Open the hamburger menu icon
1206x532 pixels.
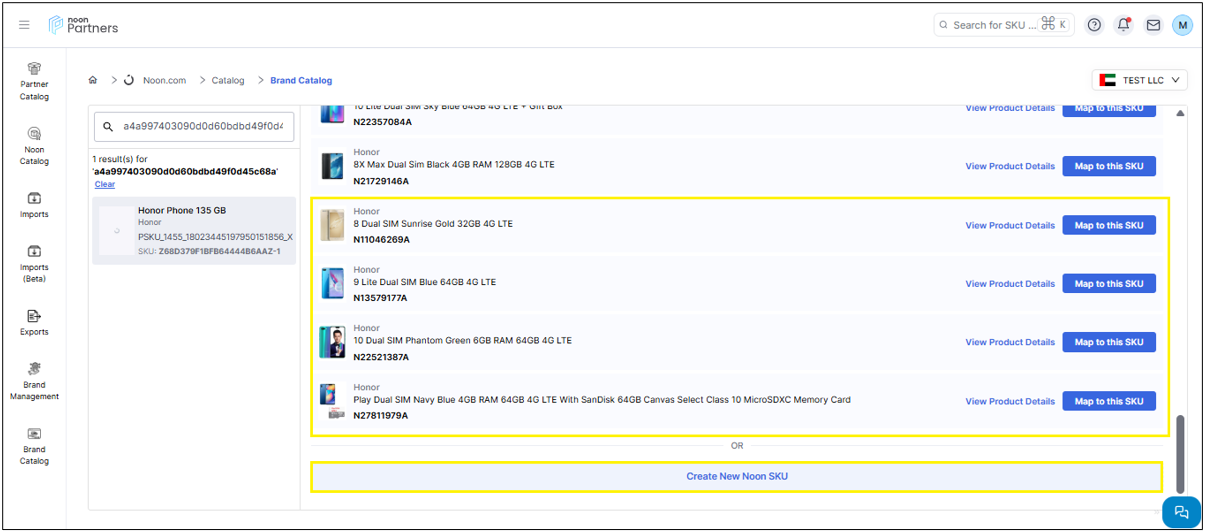[24, 25]
